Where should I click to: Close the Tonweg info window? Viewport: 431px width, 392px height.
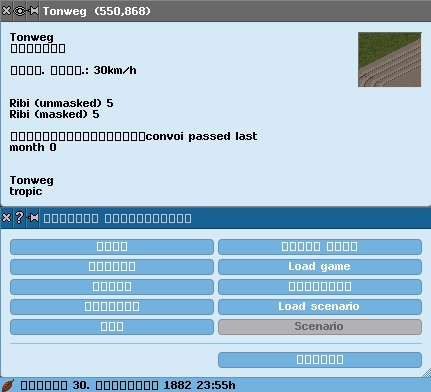6,11
